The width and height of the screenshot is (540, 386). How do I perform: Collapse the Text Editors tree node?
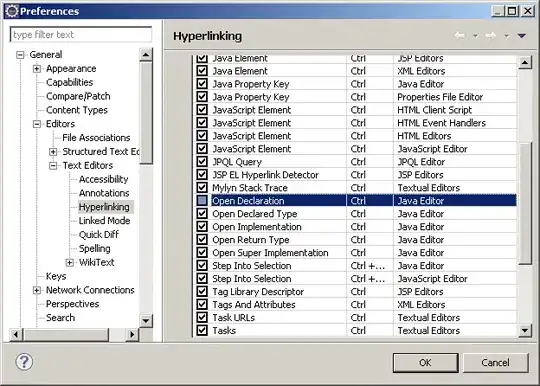pyautogui.click(x=53, y=166)
